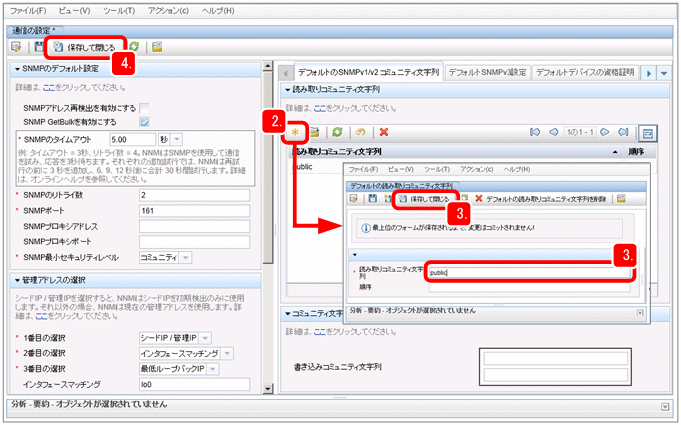Click 保存して閉じる in main toolbar
Image resolution: width=681 pixels, height=425 pixels.
point(86,47)
